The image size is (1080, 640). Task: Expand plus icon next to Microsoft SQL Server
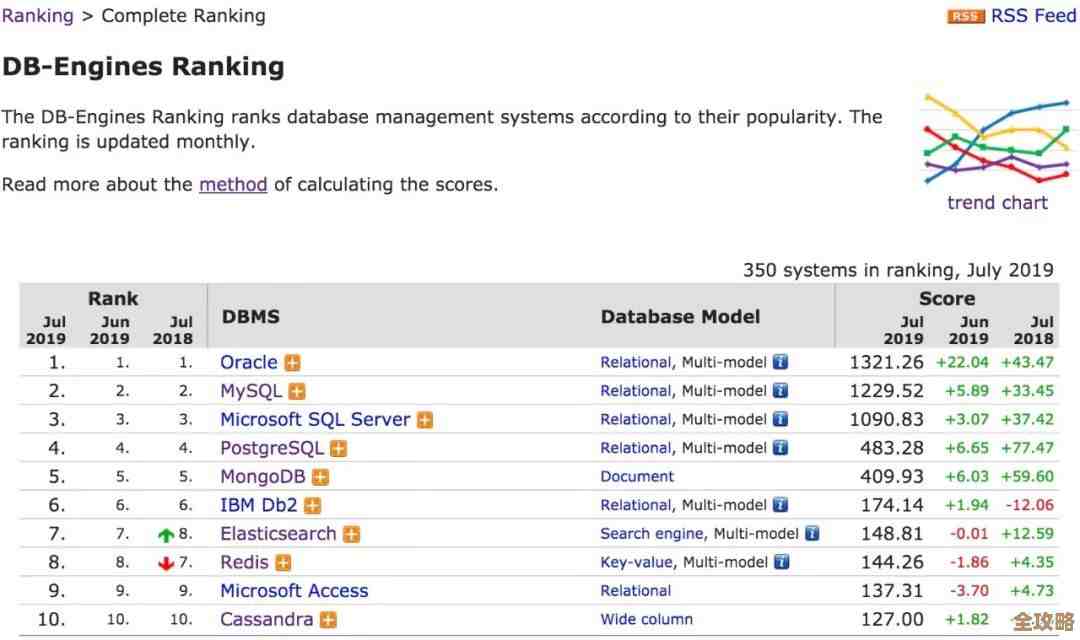pos(425,420)
